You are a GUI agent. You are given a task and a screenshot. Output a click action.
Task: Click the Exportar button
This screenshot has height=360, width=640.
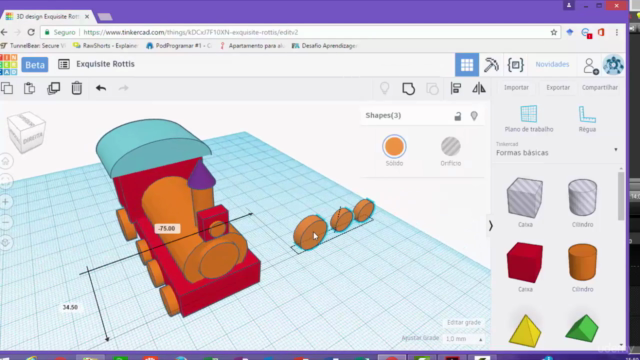tap(558, 87)
